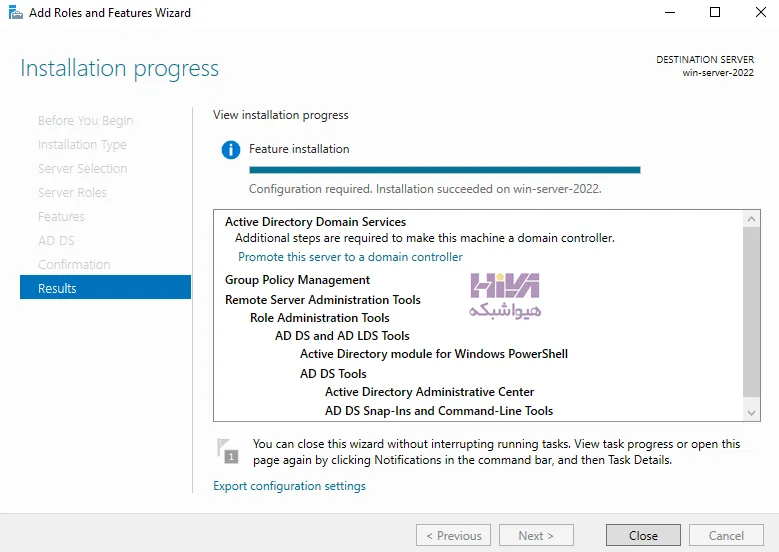Select the Before You Begin step
The width and height of the screenshot is (779, 552).
coord(85,121)
